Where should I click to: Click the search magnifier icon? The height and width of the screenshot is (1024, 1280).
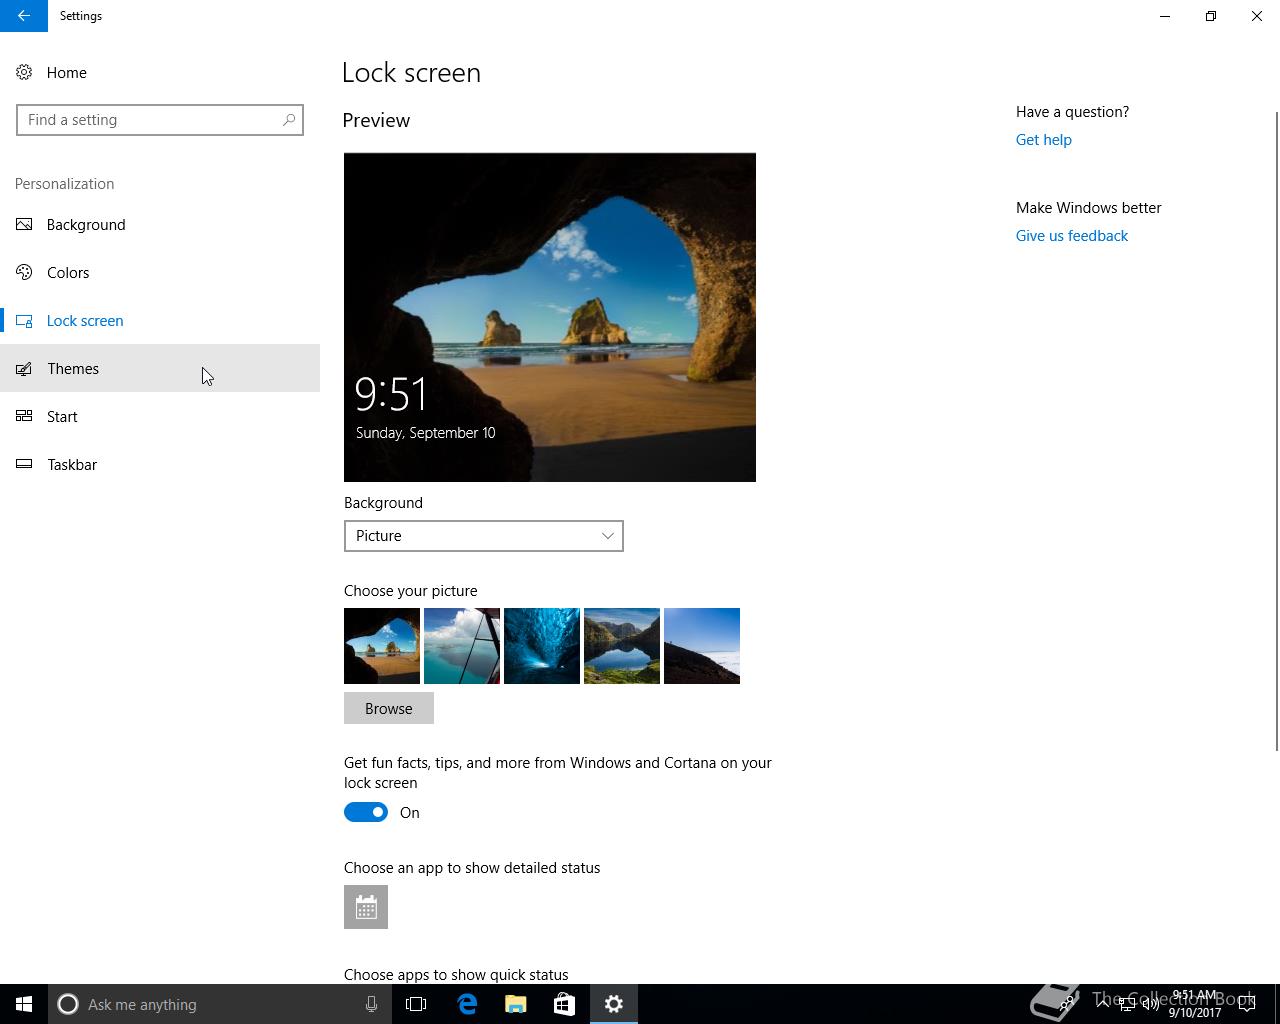289,120
